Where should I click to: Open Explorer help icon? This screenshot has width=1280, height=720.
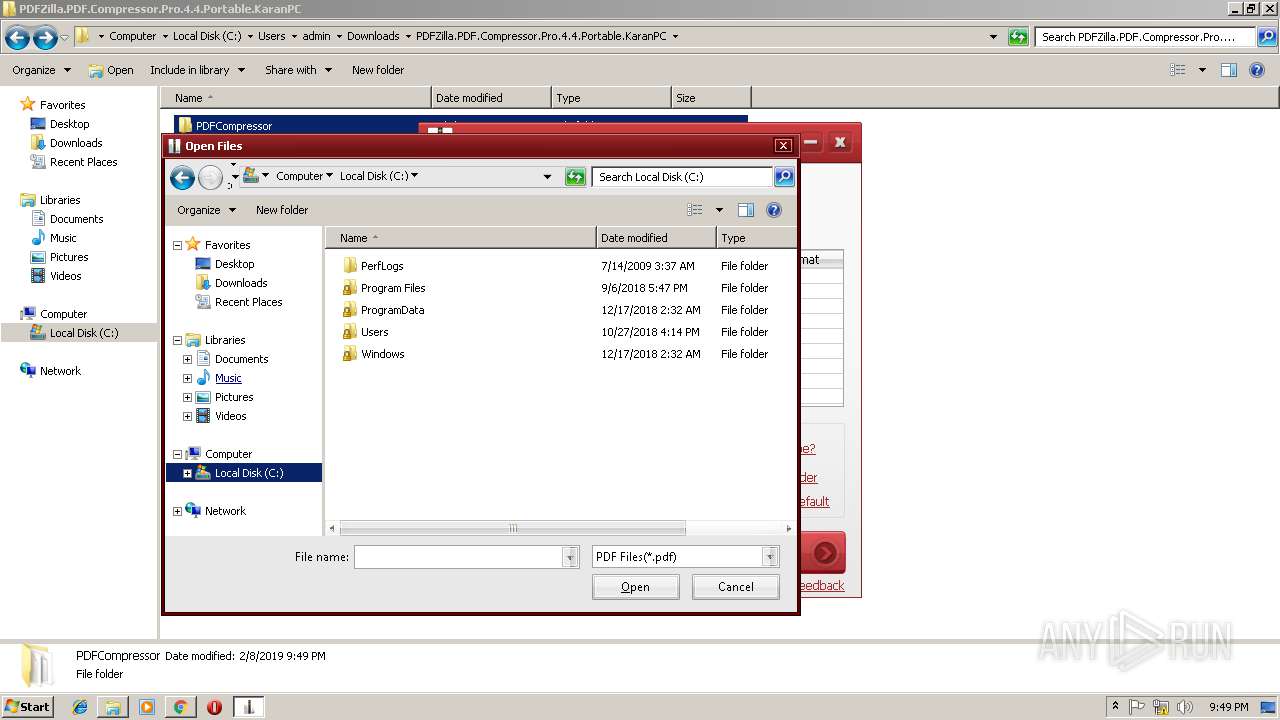pyautogui.click(x=1258, y=70)
